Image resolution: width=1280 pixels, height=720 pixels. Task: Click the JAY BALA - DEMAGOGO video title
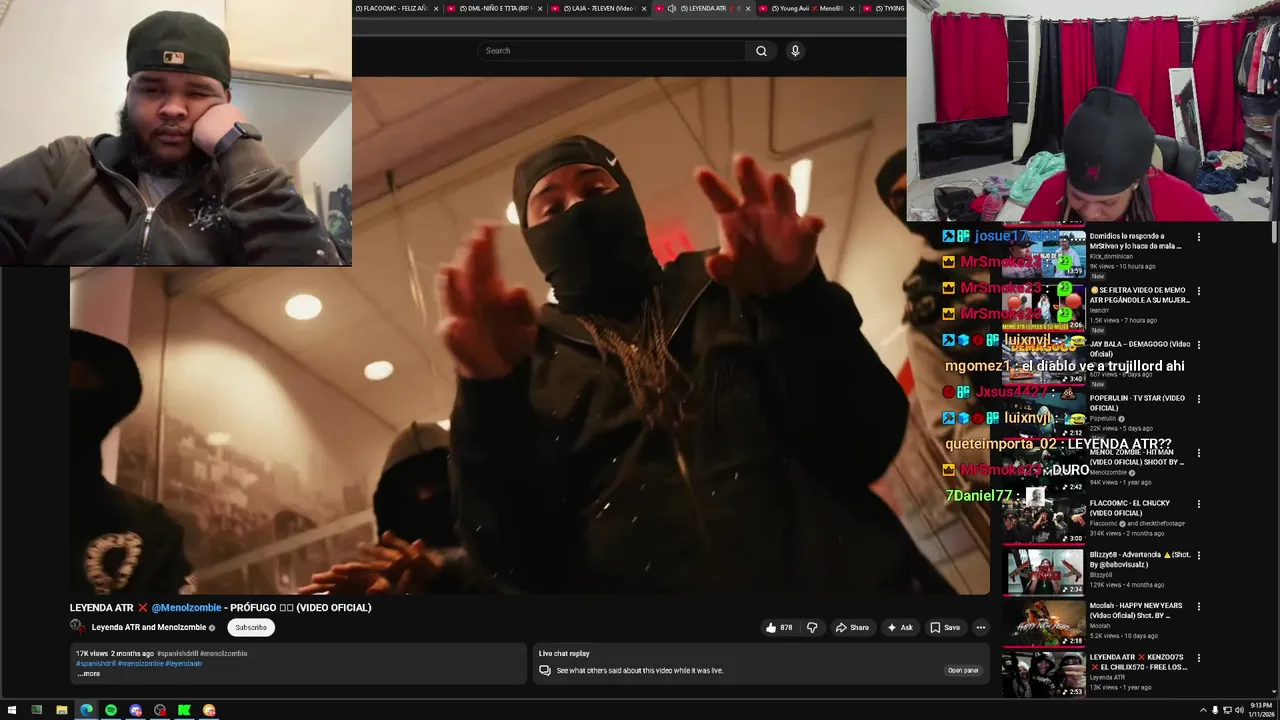[1138, 349]
